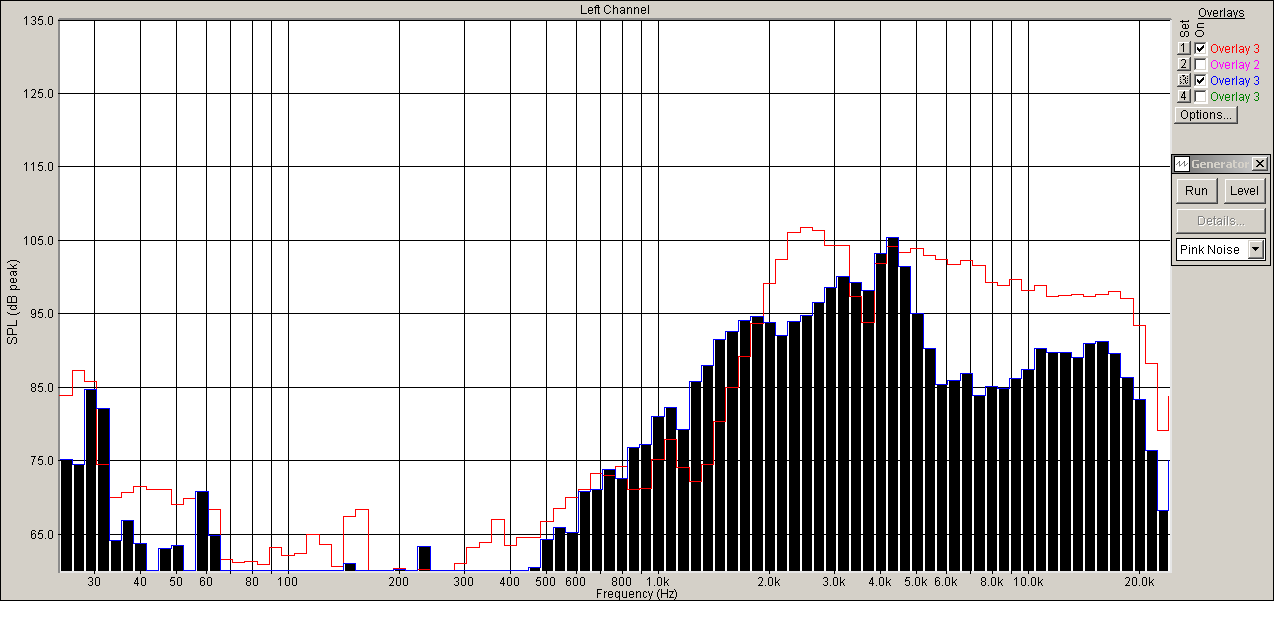Click the Left Channel title
The image size is (1274, 637).
[x=615, y=9]
